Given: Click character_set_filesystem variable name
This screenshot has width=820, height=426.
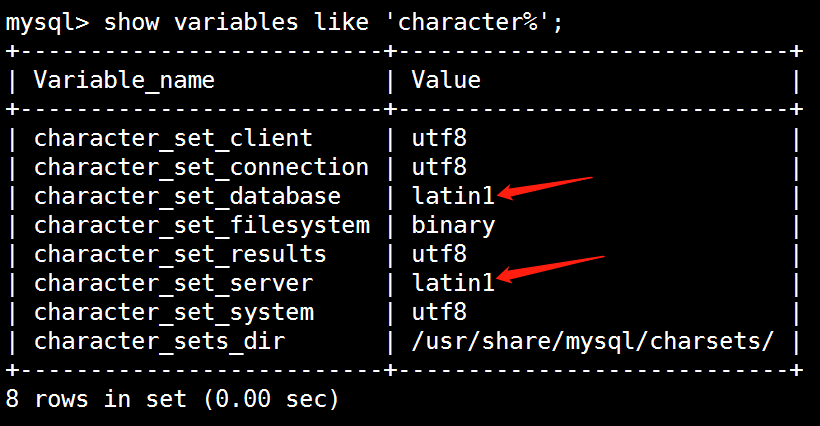Looking at the screenshot, I should 201,225.
